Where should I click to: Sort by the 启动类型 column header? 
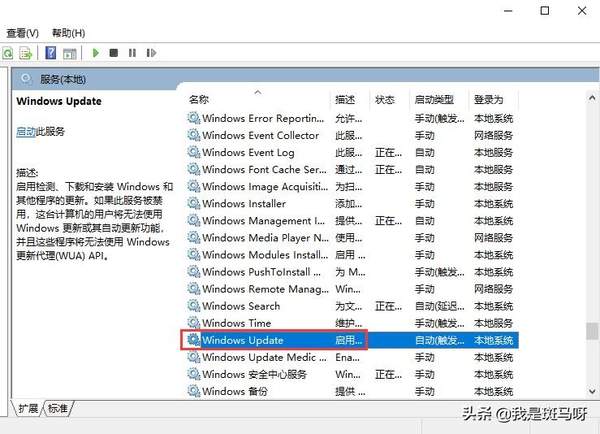[x=434, y=100]
